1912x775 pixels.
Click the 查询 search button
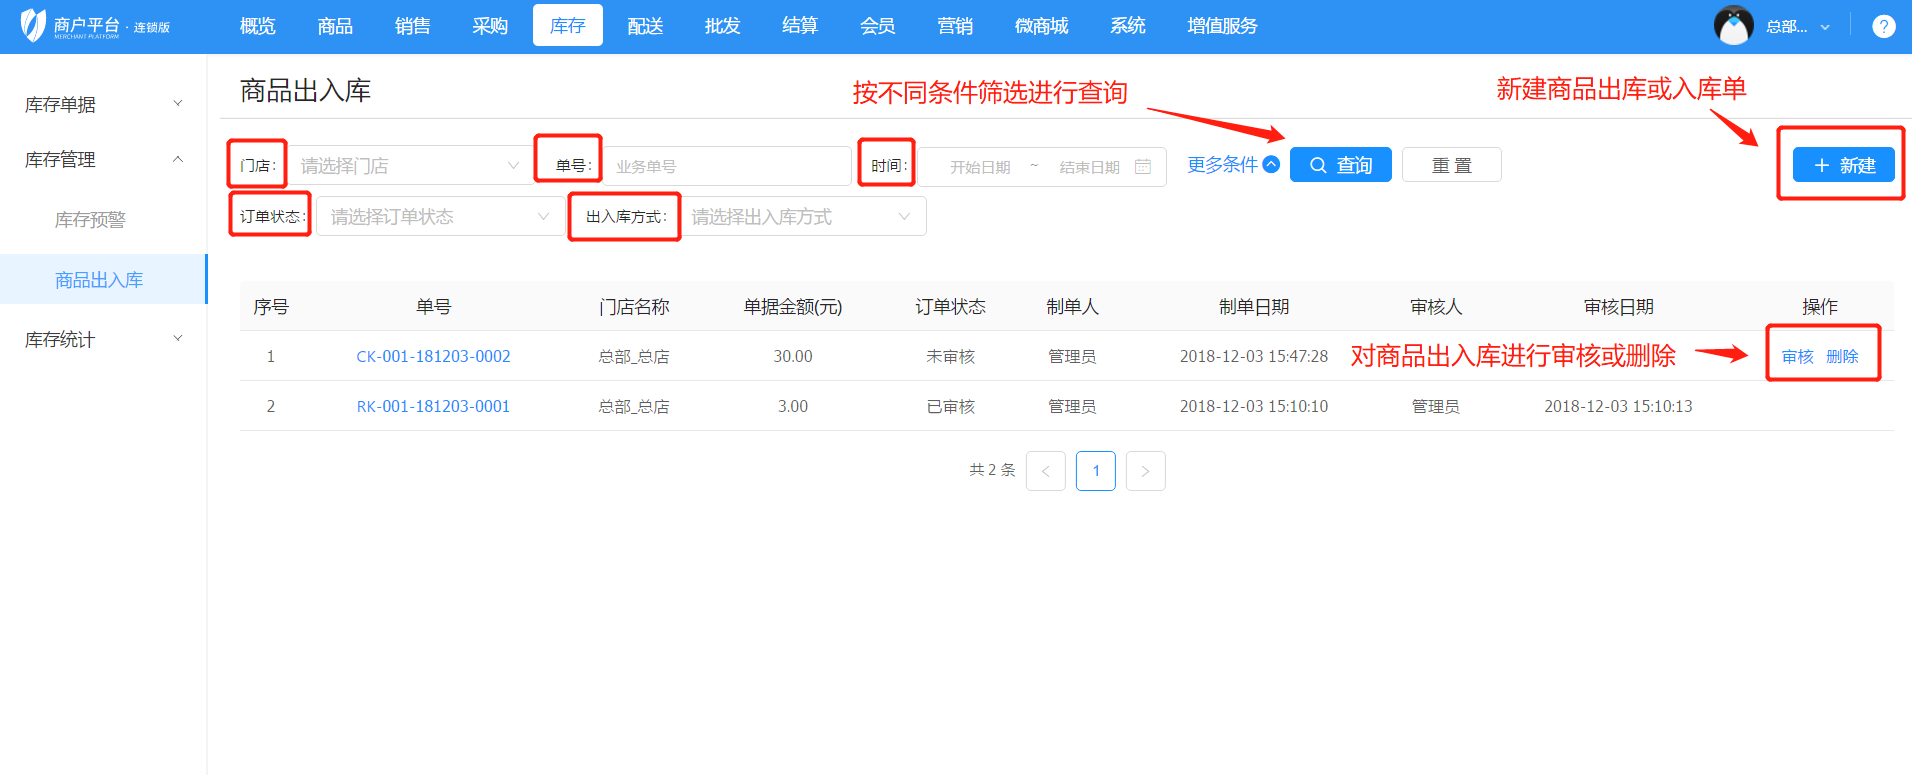pyautogui.click(x=1340, y=165)
